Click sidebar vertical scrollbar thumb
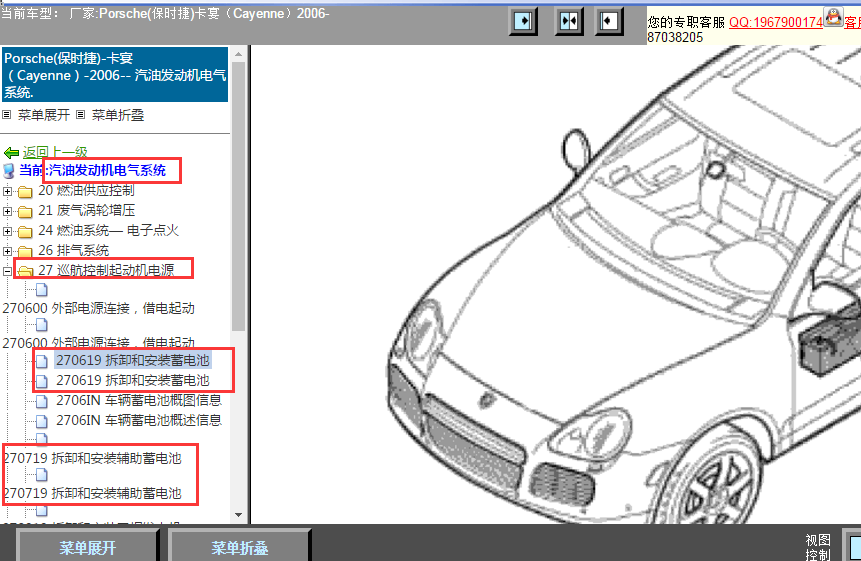 click(238, 197)
